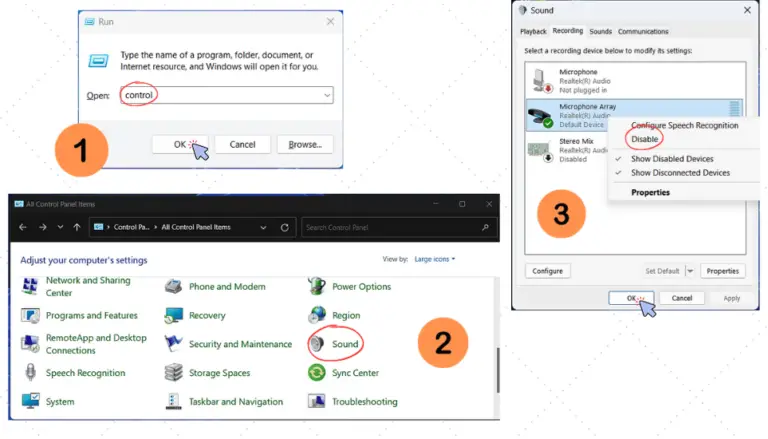Expand the Open combo box dropdown arrow
The height and width of the screenshot is (439, 768).
click(x=327, y=95)
